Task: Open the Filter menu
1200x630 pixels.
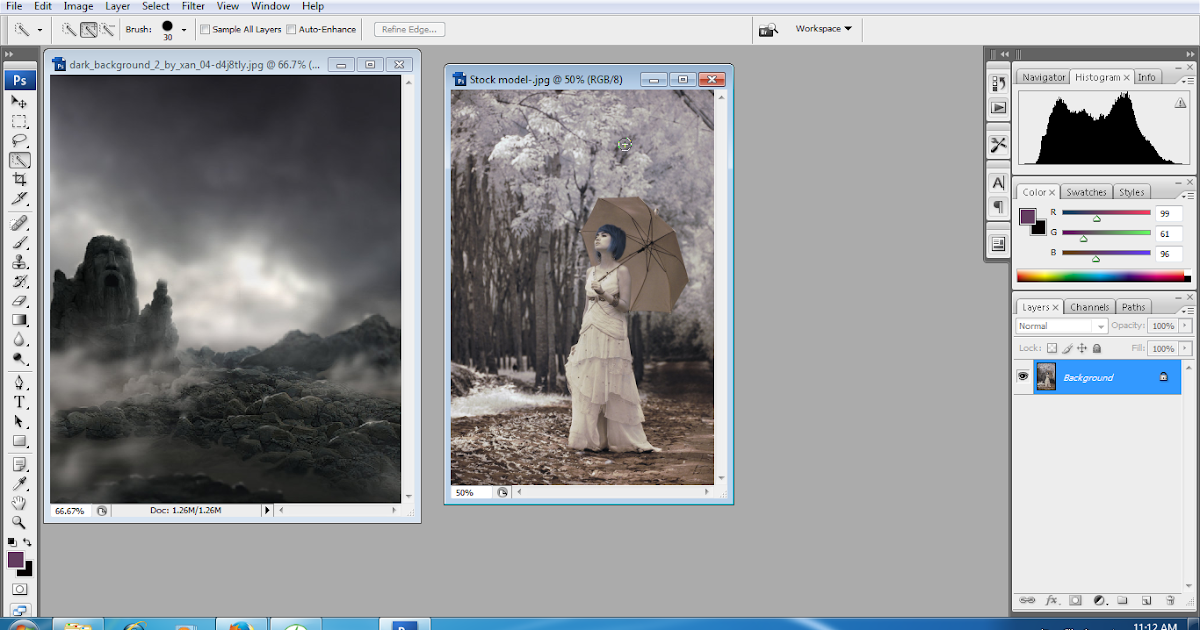Action: click(192, 6)
